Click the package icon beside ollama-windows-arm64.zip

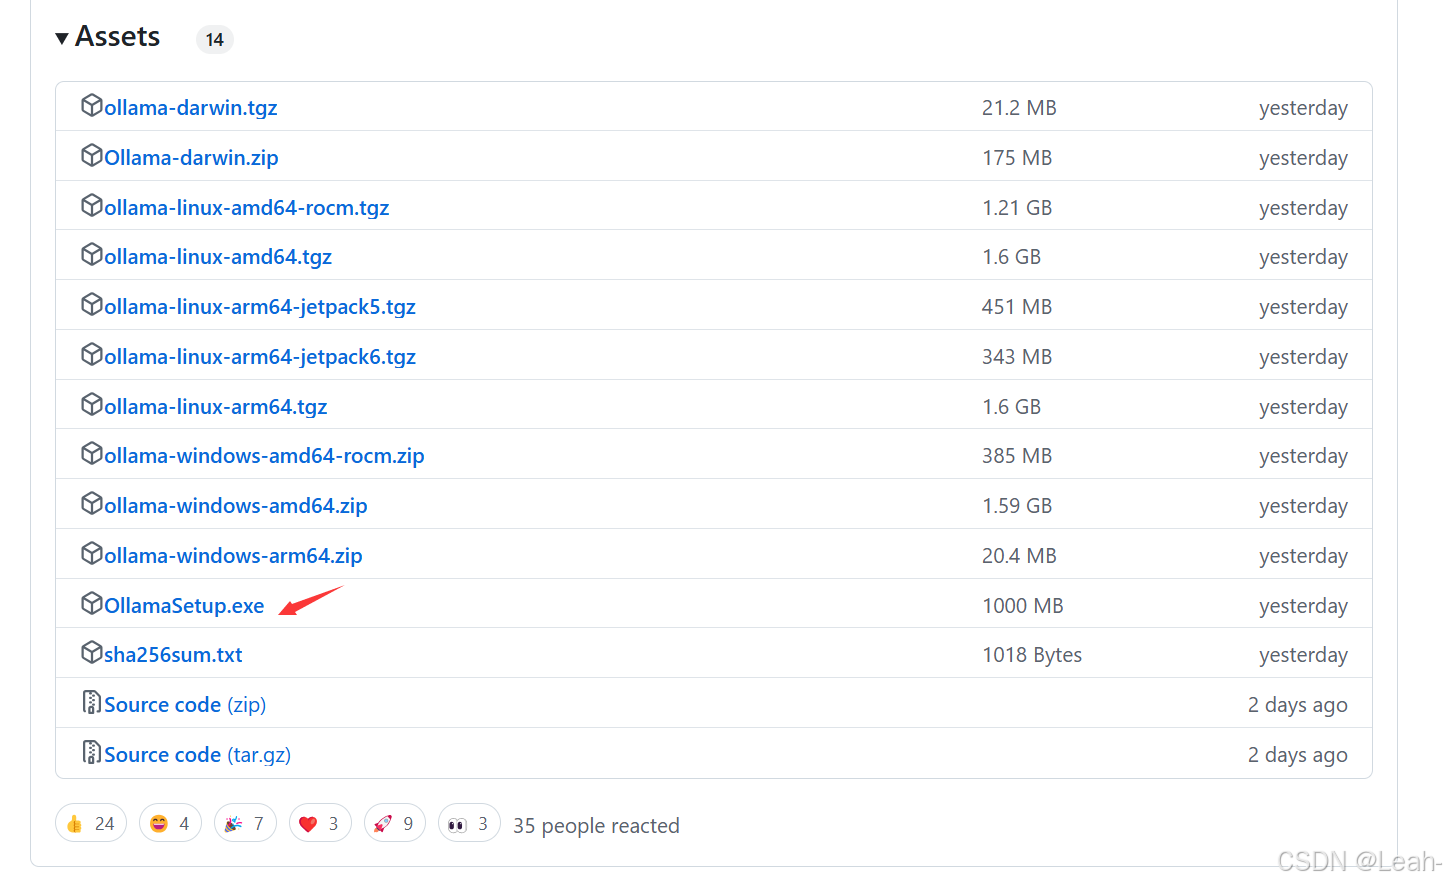click(x=92, y=553)
